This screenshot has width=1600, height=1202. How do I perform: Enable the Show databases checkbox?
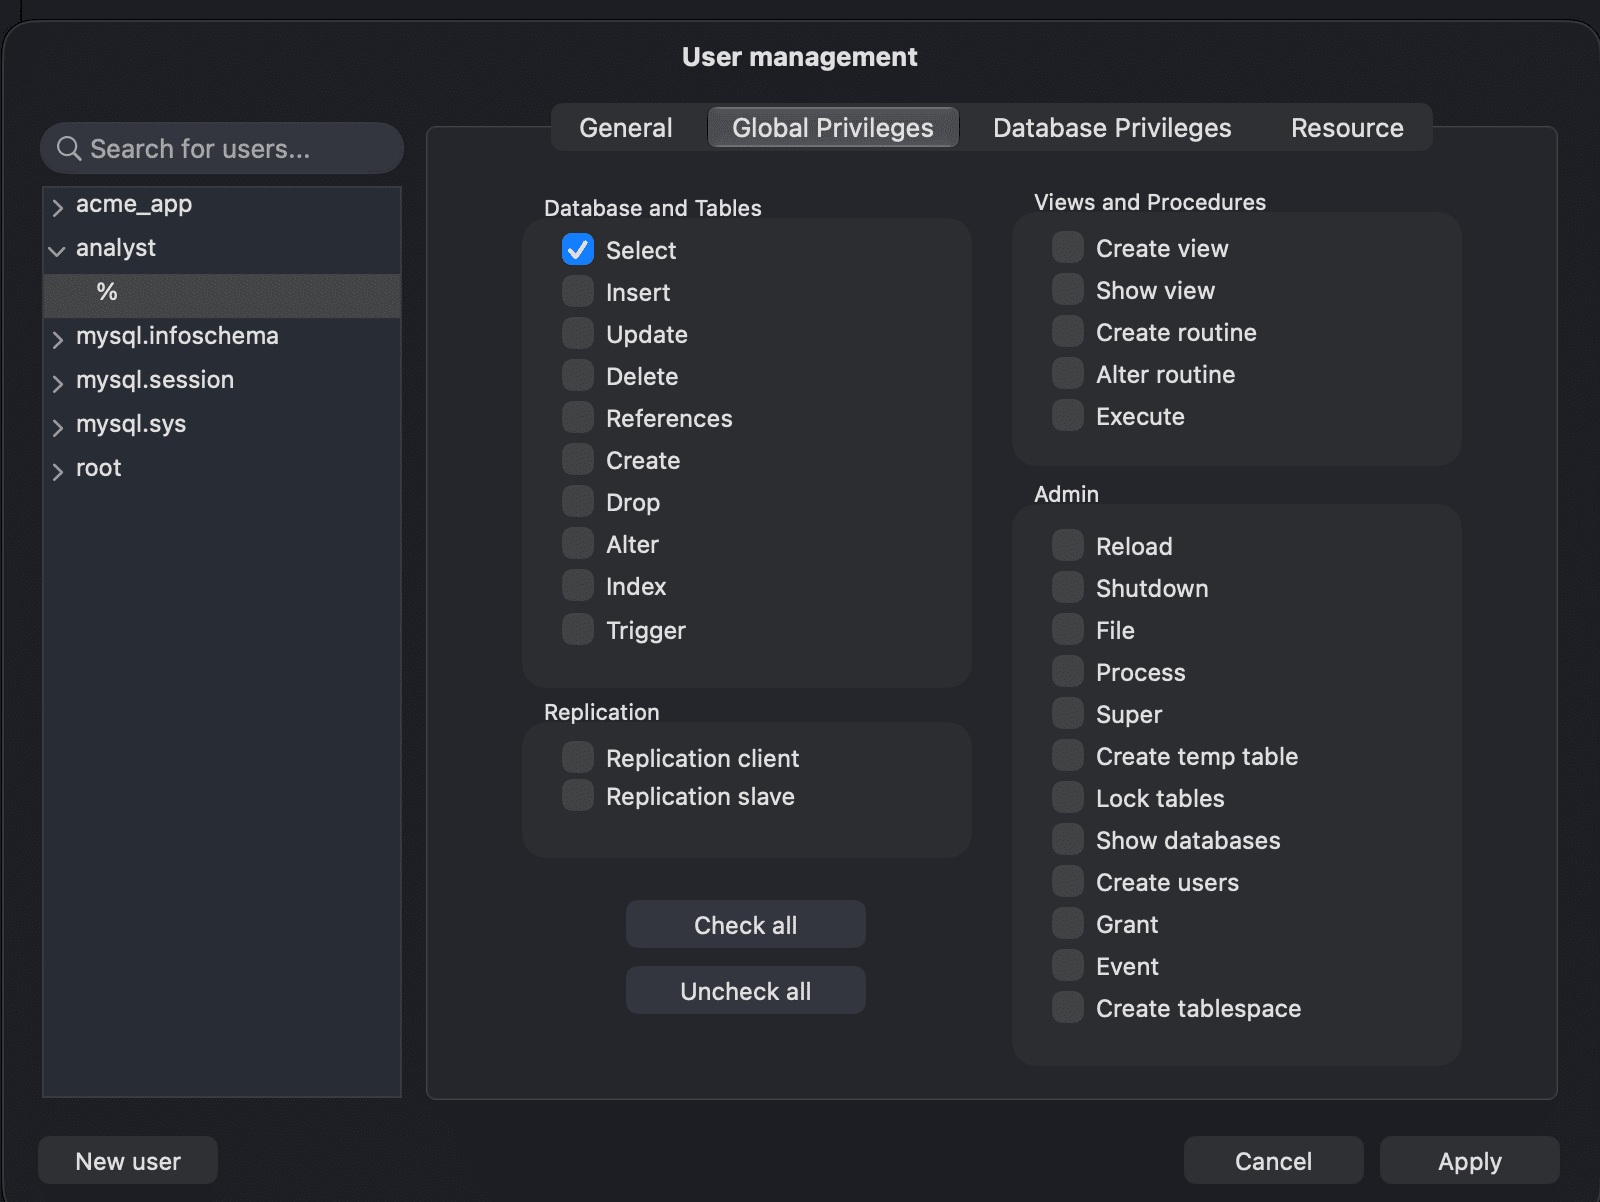[1068, 839]
